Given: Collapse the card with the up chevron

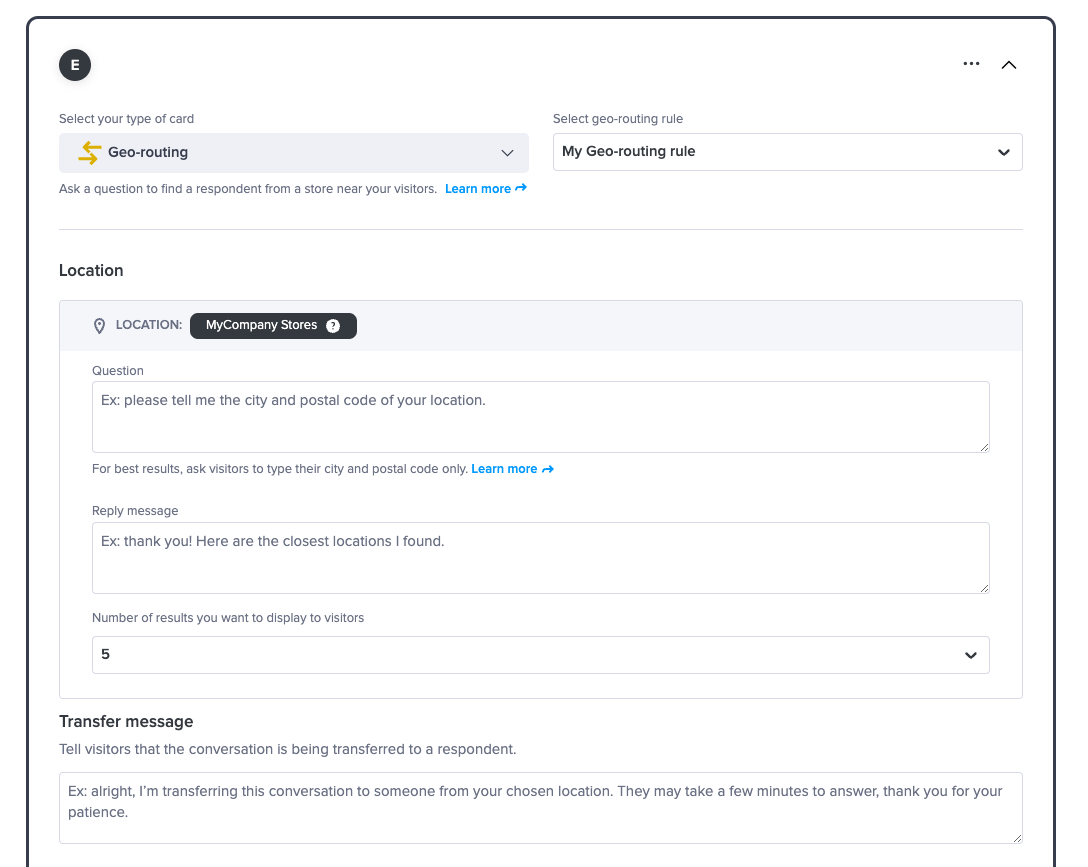Looking at the screenshot, I should 1009,65.
